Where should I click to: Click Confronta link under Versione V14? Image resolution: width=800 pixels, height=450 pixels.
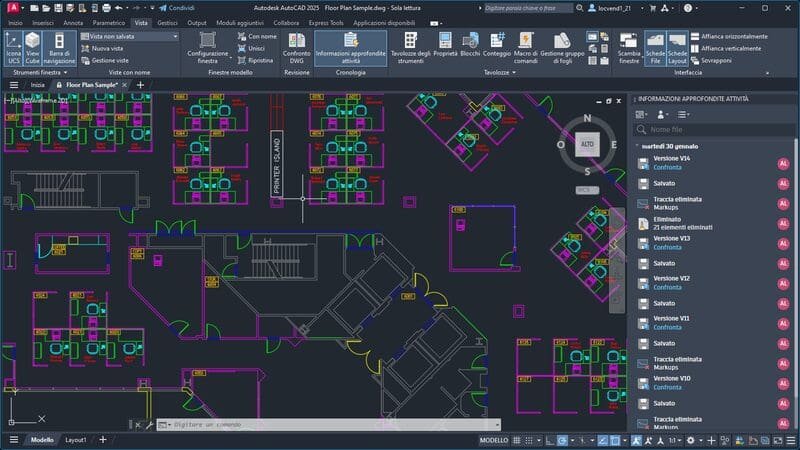pos(667,167)
